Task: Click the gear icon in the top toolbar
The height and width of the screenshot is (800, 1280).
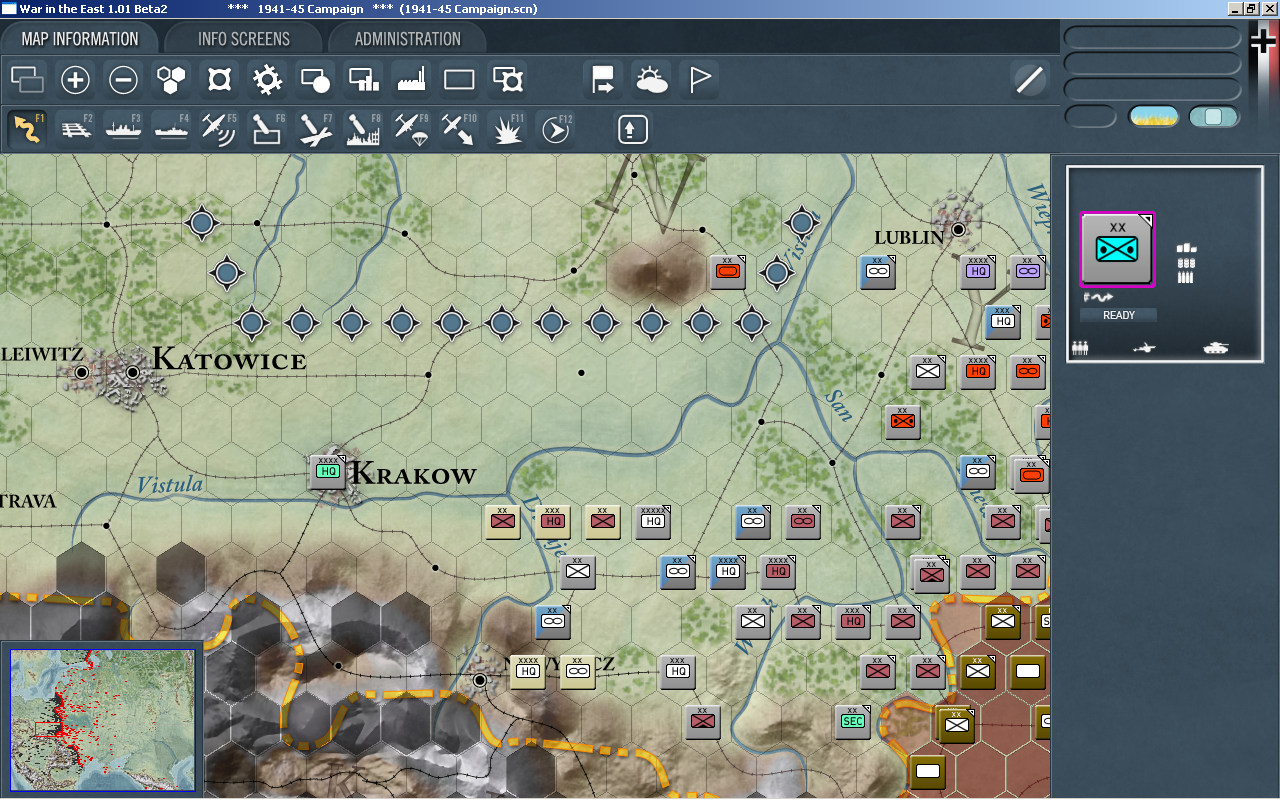Action: click(x=268, y=79)
